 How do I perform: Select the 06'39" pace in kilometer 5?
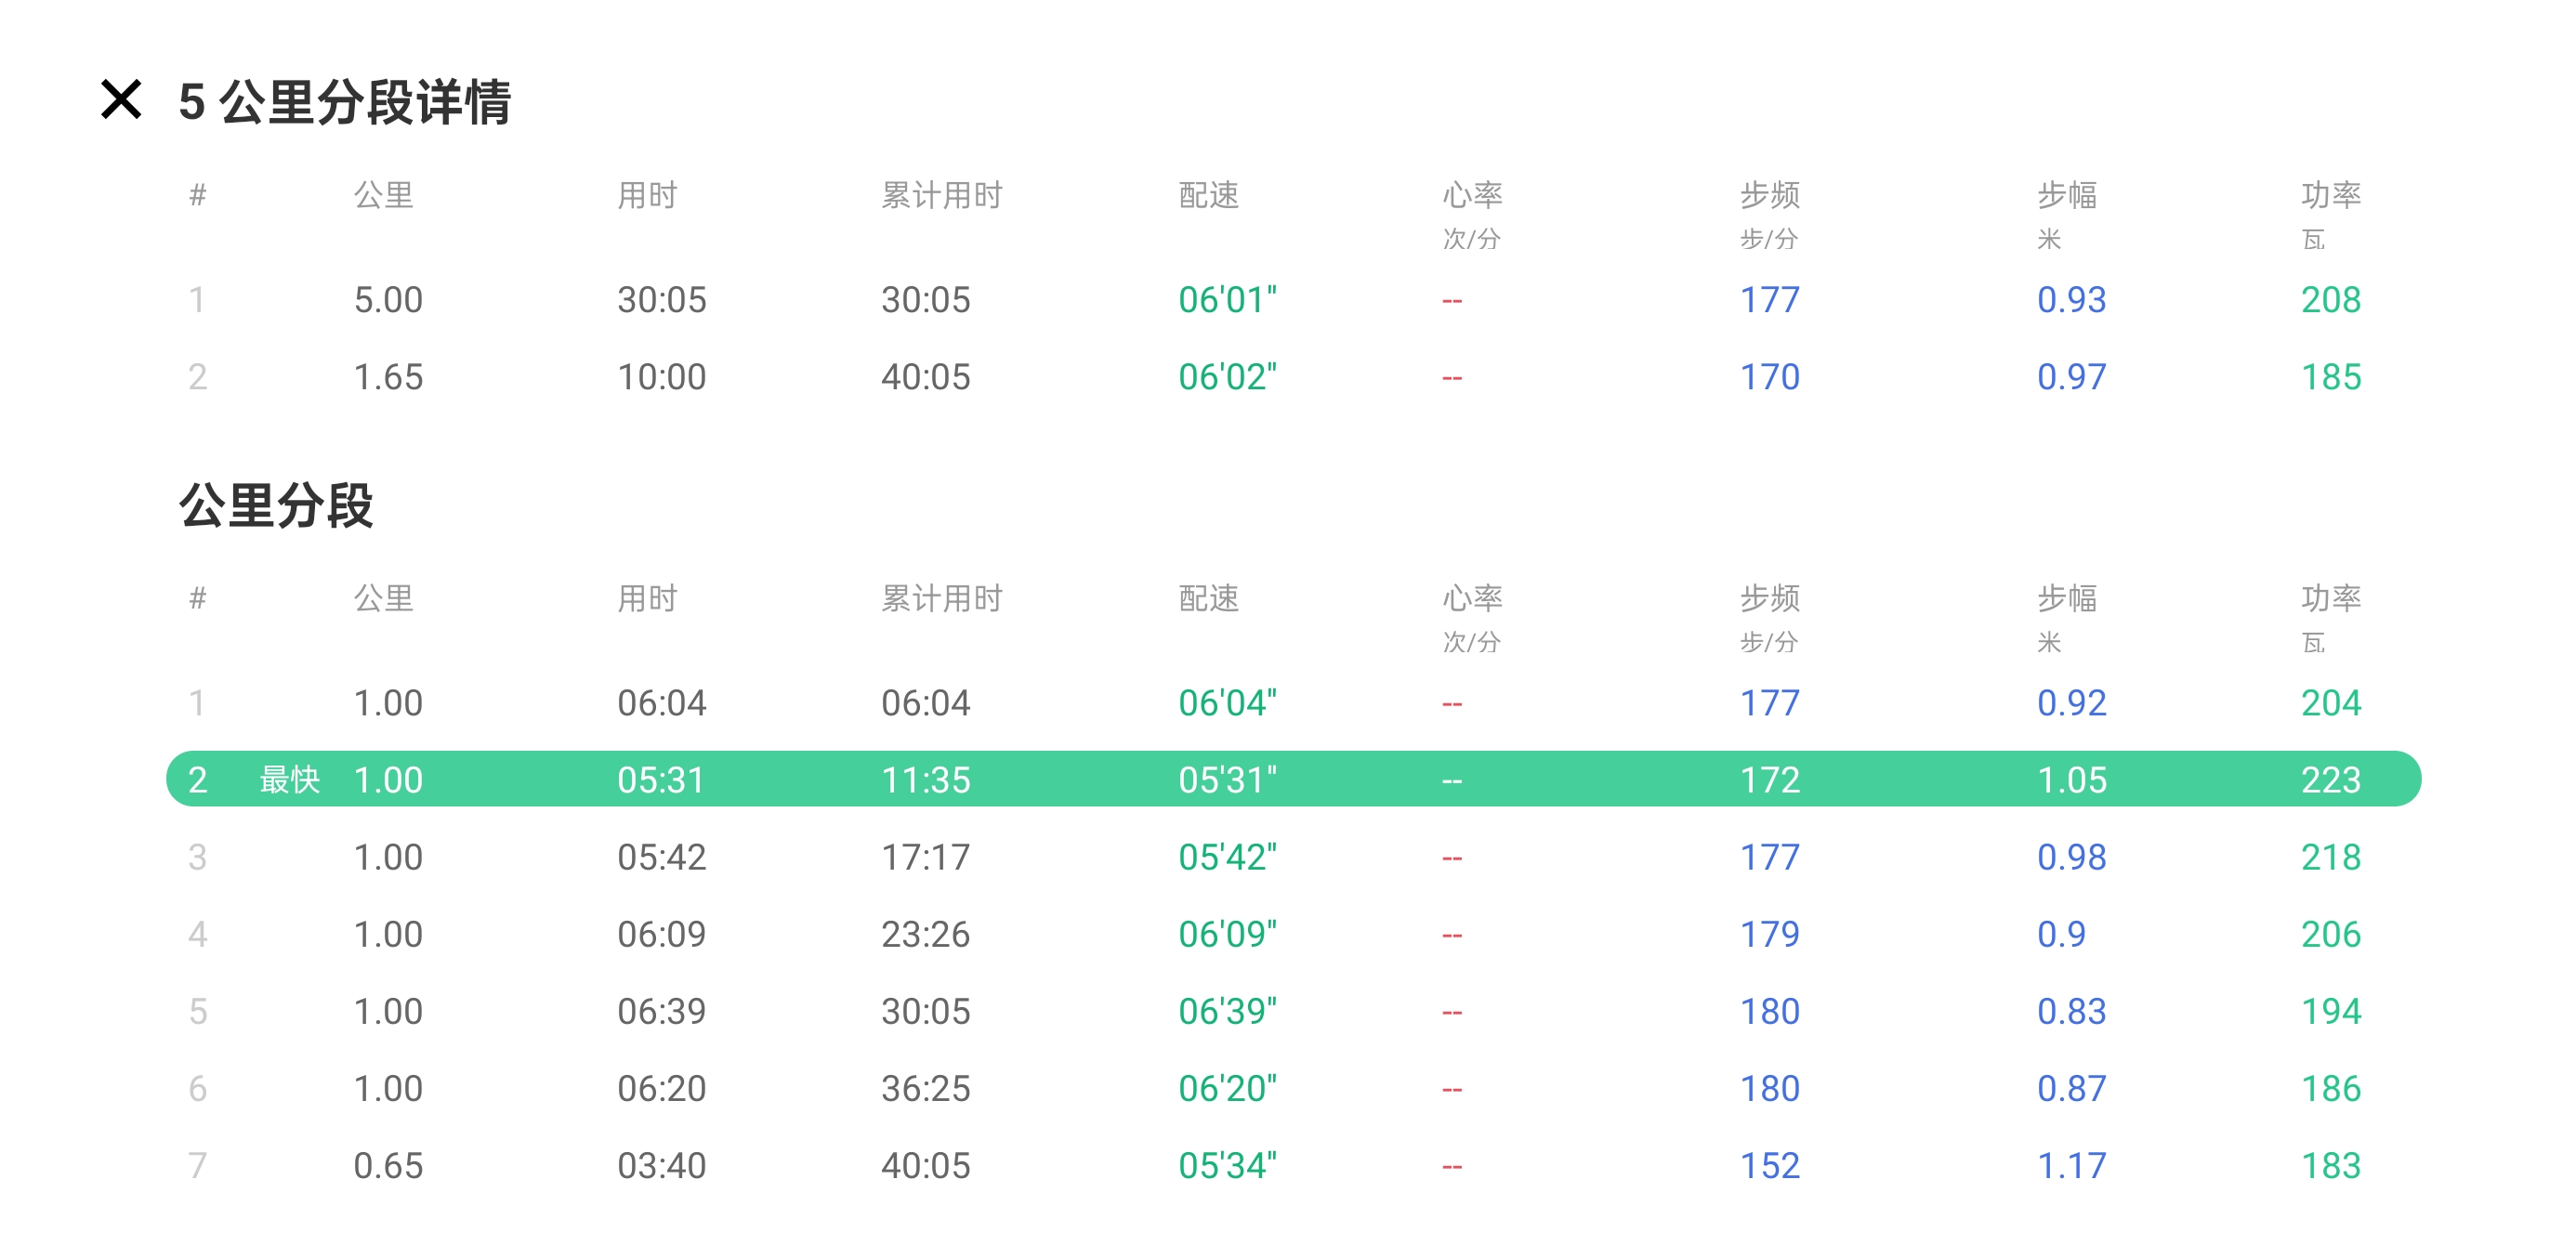(1227, 1011)
